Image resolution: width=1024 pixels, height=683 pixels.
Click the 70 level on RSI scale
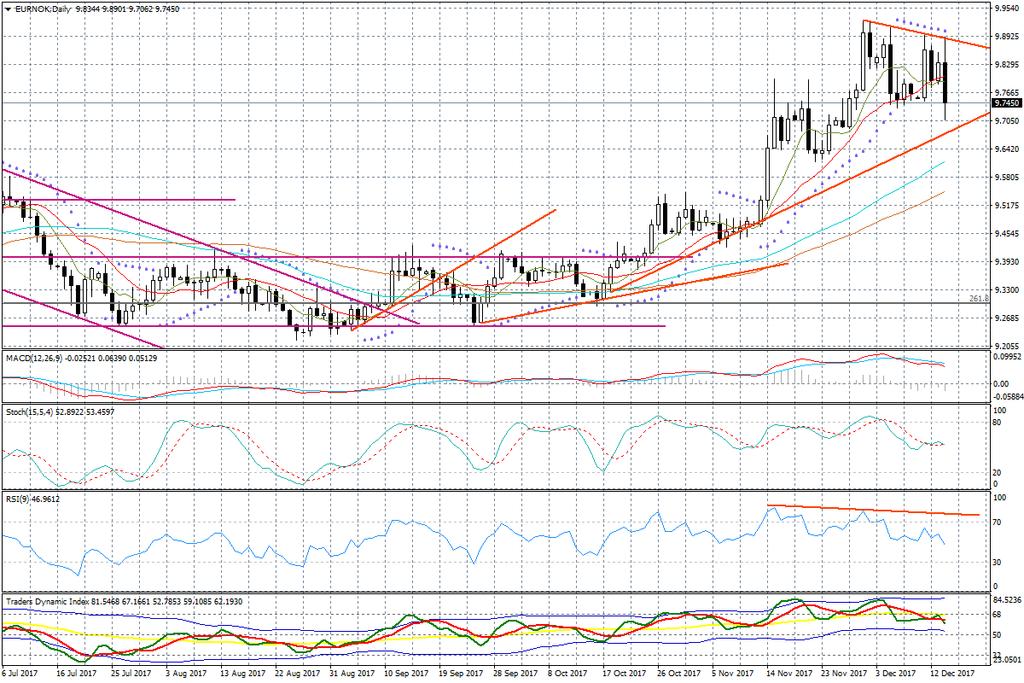point(997,522)
